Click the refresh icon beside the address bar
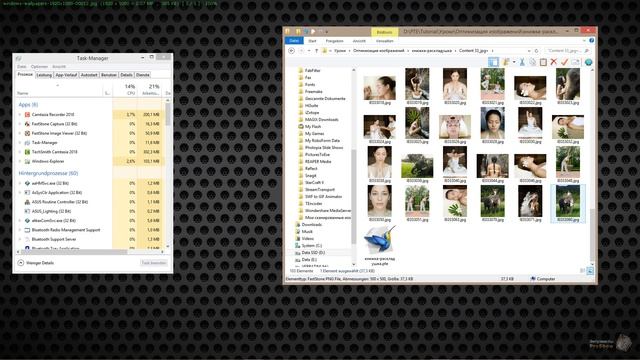 click(x=536, y=51)
